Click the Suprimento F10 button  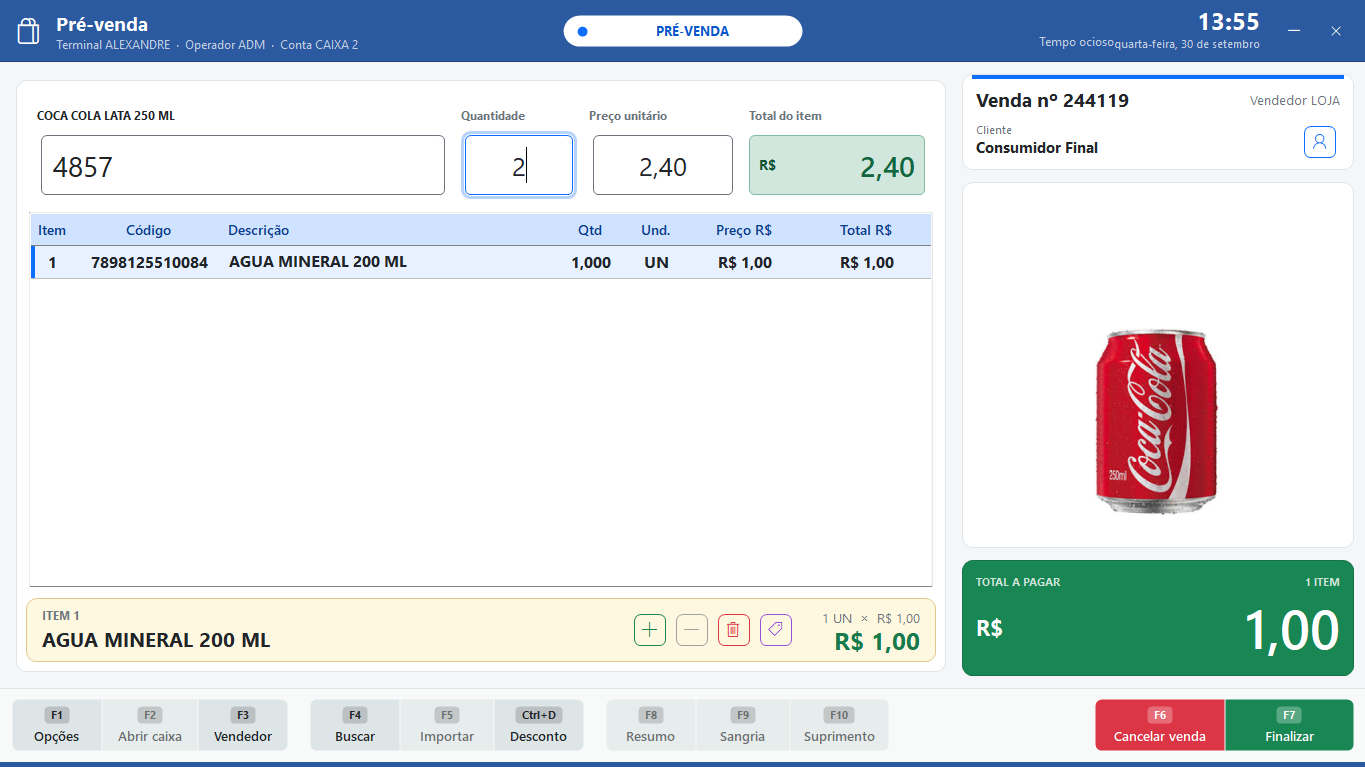pos(839,726)
